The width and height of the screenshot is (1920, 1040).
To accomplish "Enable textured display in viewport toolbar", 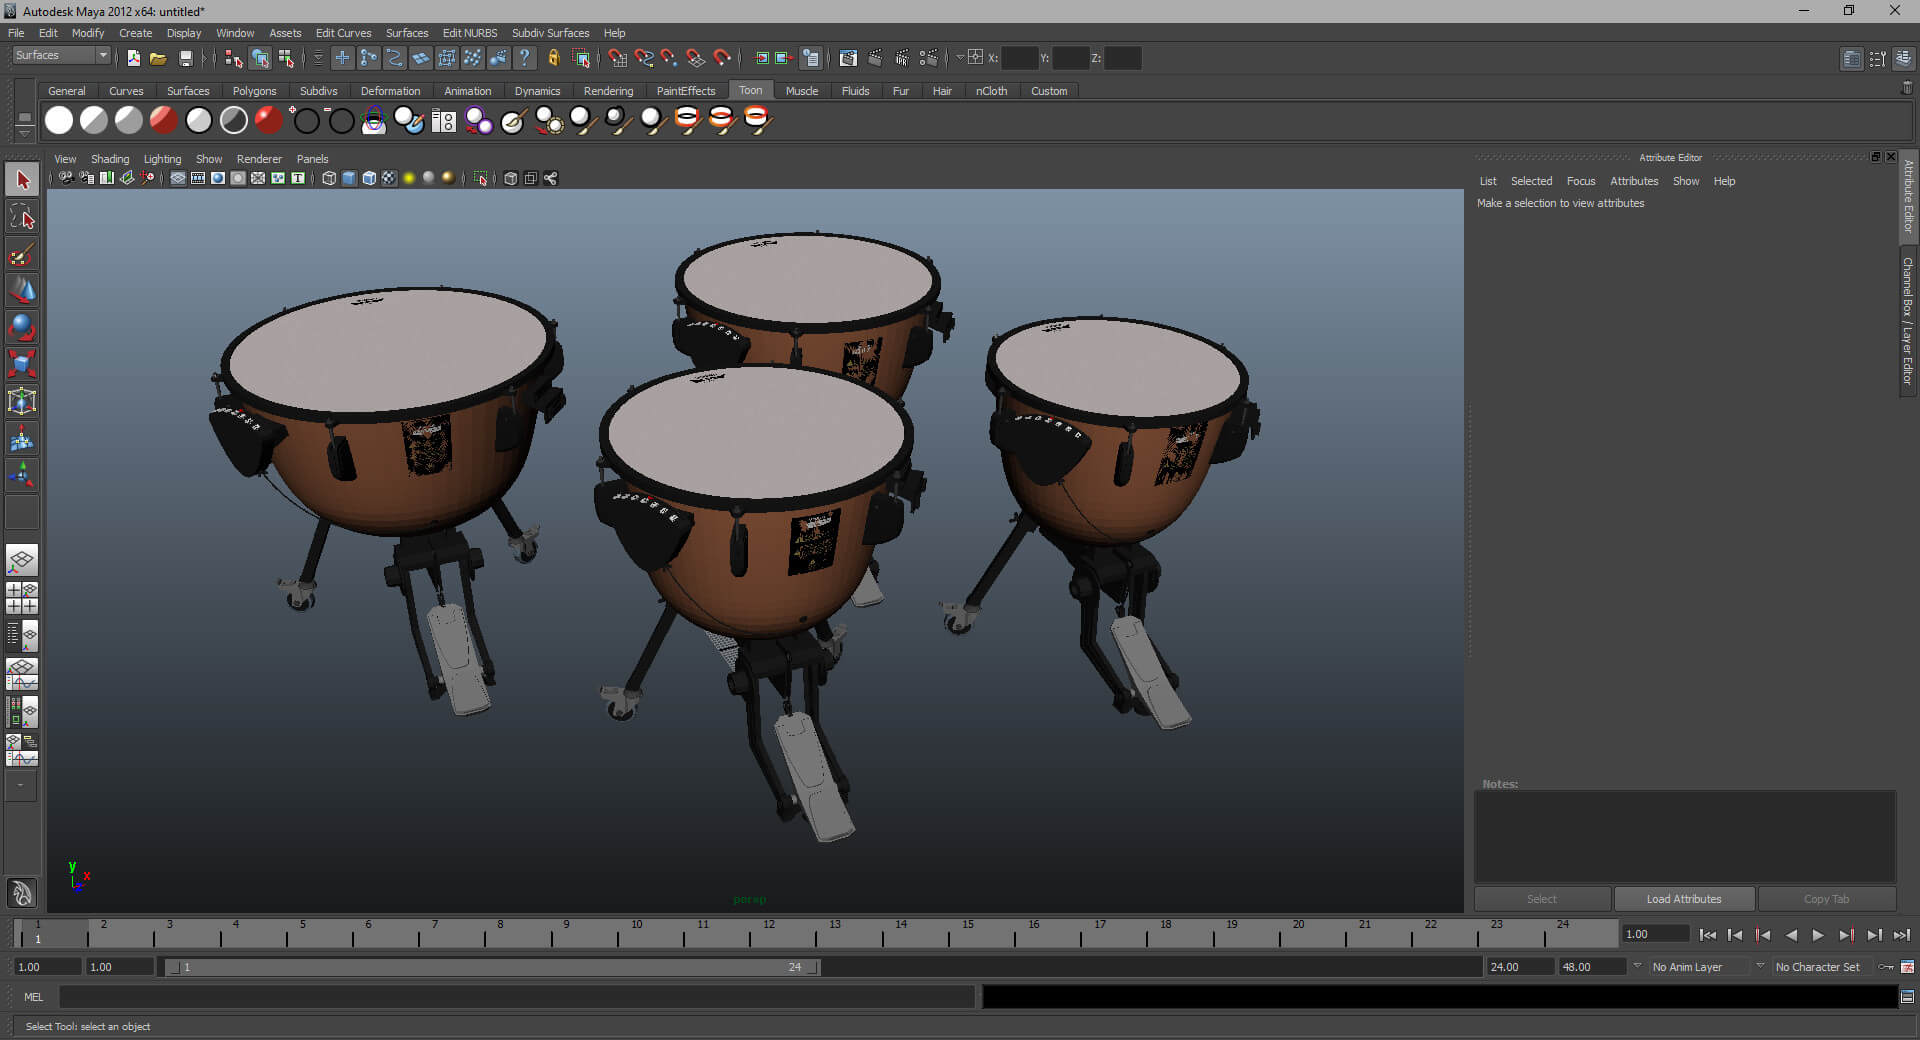I will [x=389, y=179].
